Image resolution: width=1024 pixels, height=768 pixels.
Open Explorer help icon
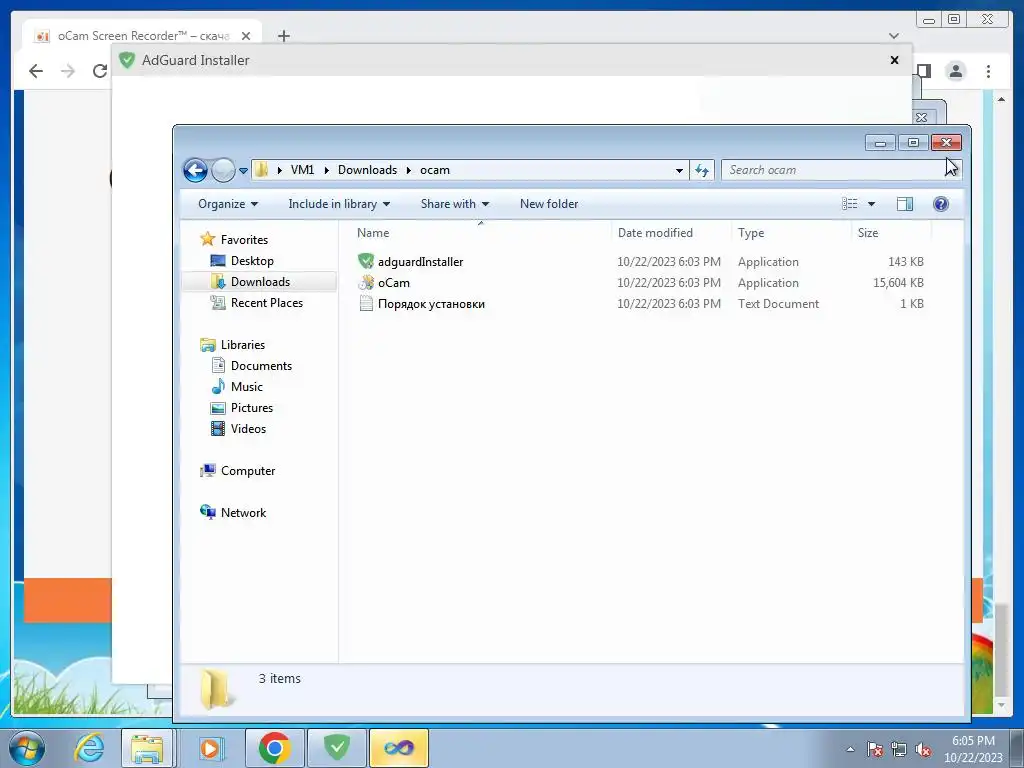tap(940, 204)
